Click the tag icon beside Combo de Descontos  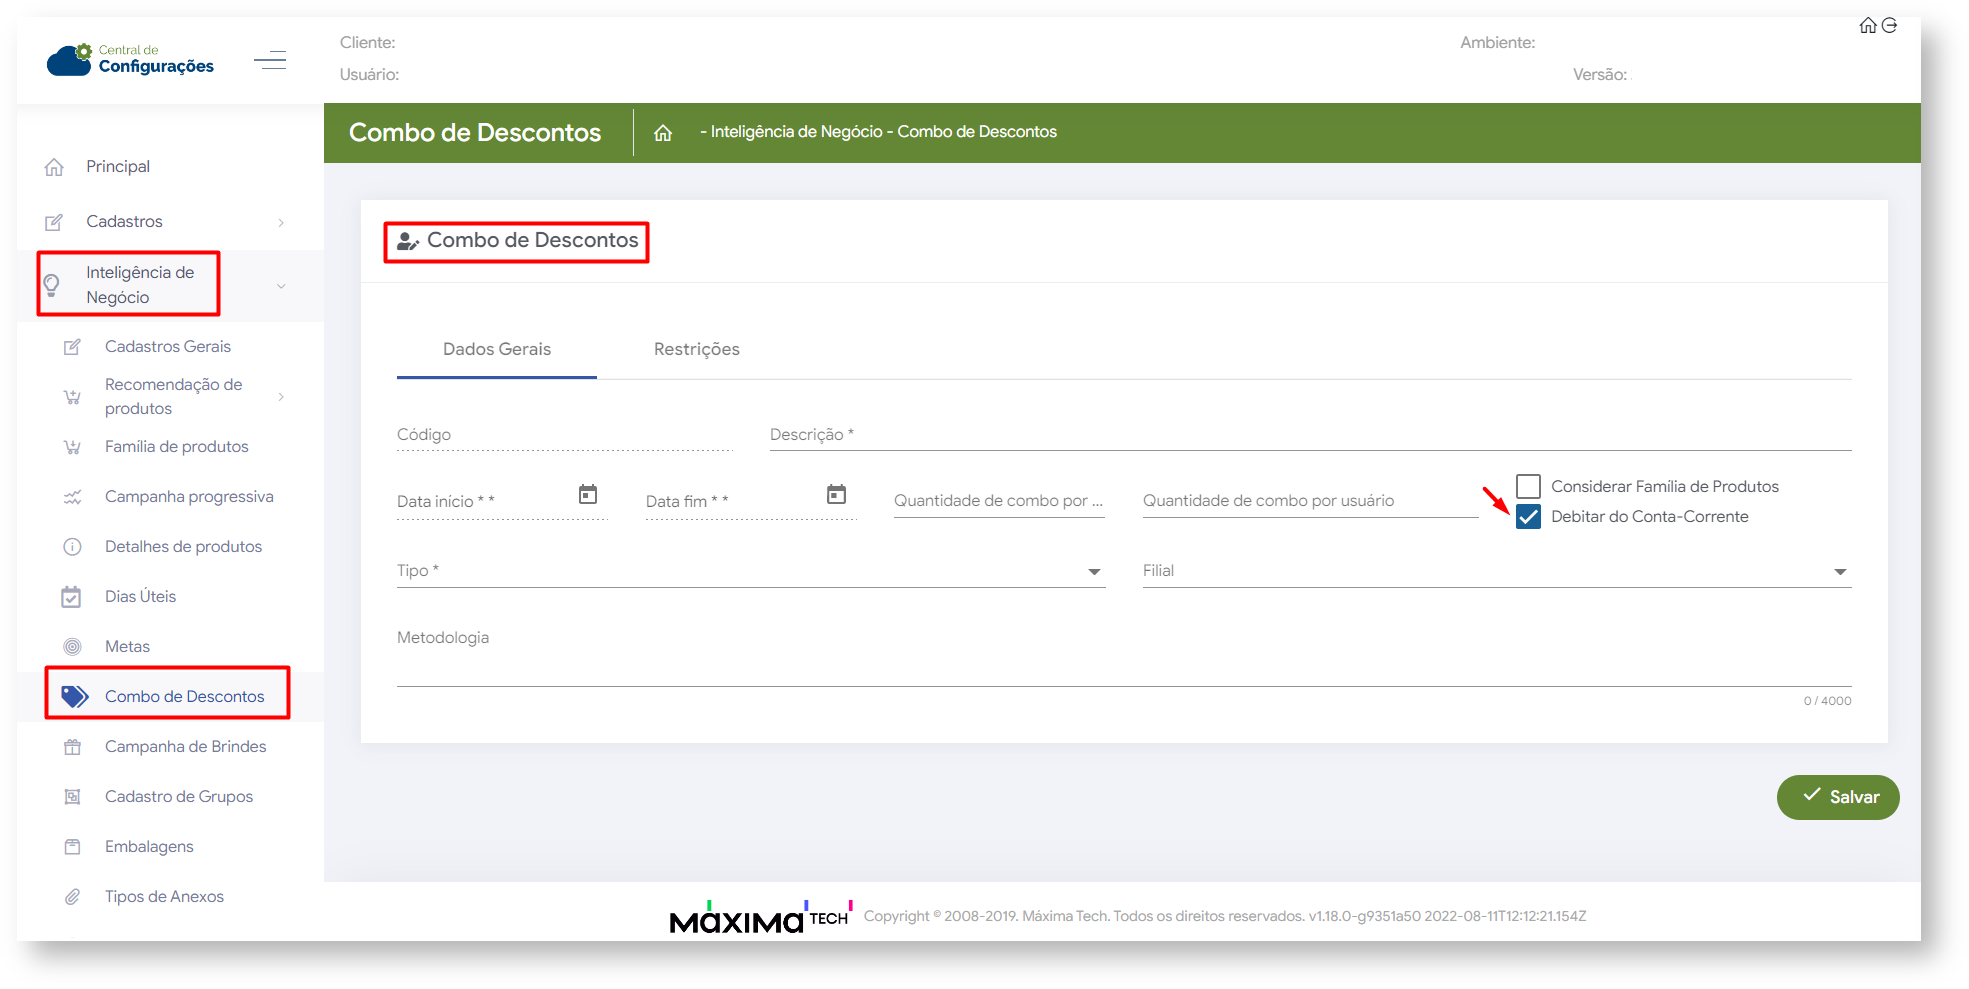75,696
